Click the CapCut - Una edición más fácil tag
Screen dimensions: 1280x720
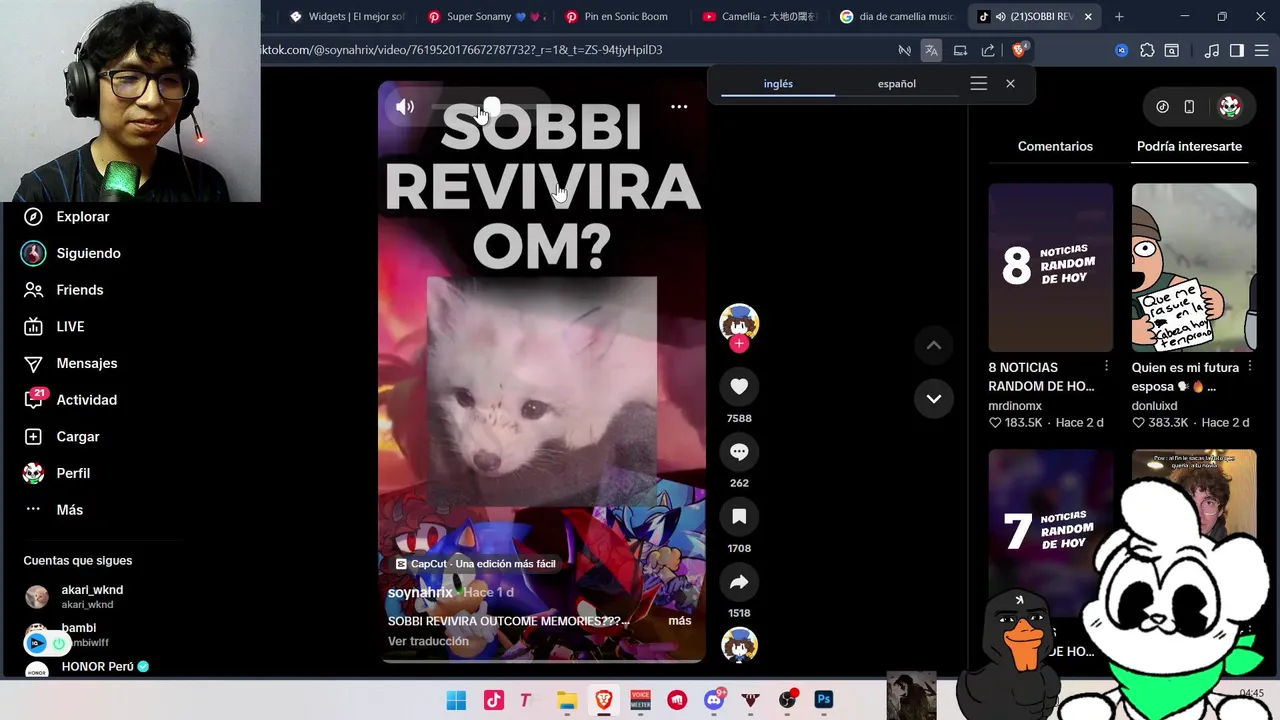(x=475, y=564)
